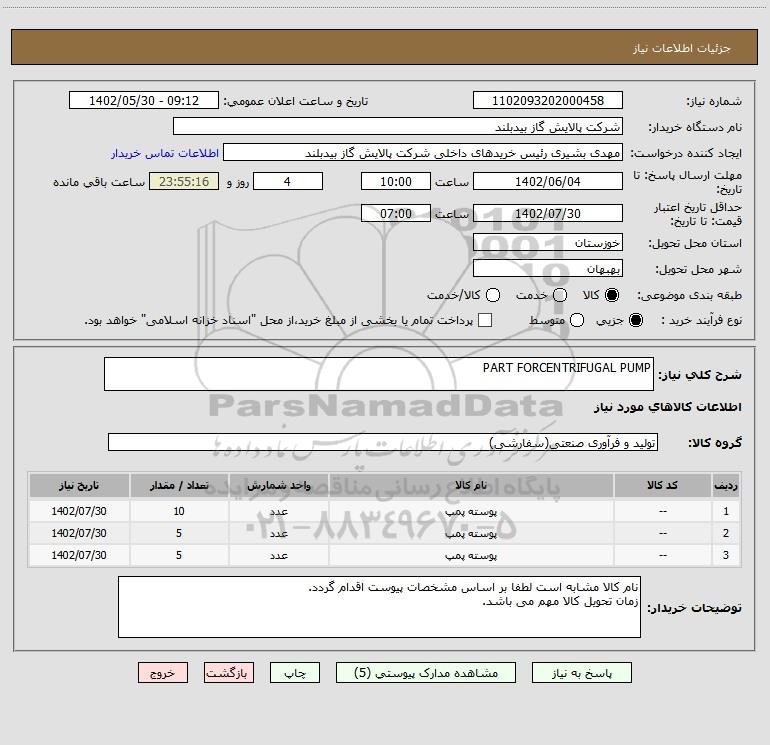
Task: Click the days remaining field showing 4
Action: [x=288, y=181]
